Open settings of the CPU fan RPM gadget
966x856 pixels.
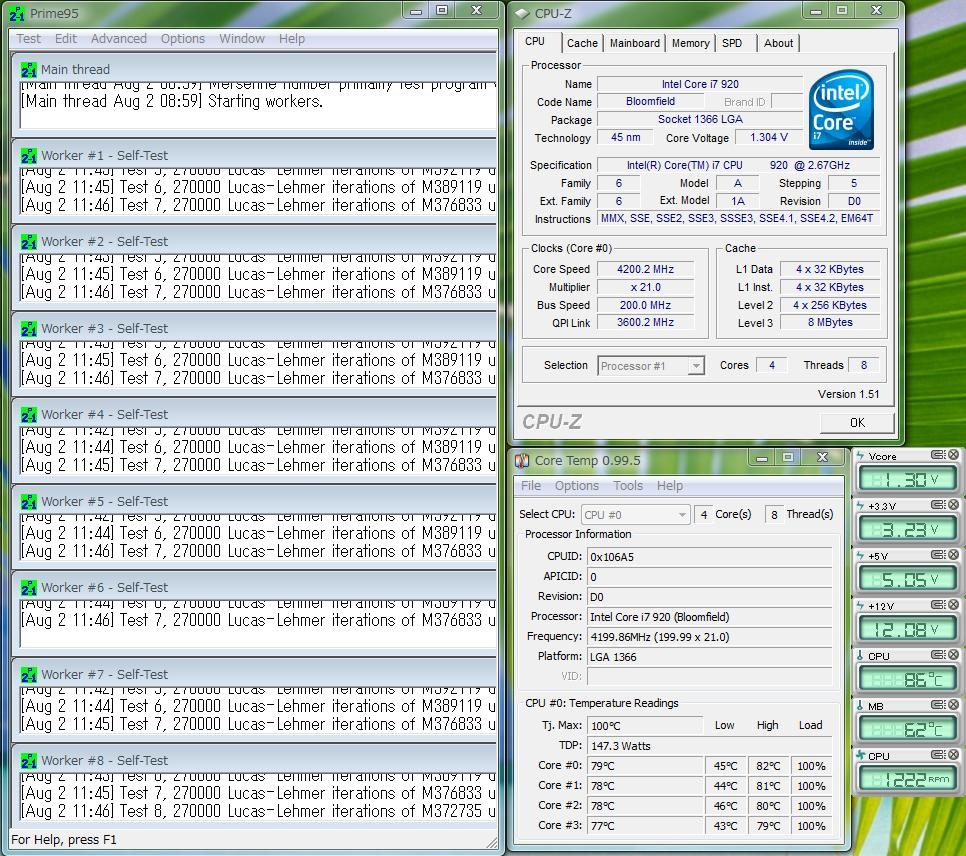(x=938, y=755)
